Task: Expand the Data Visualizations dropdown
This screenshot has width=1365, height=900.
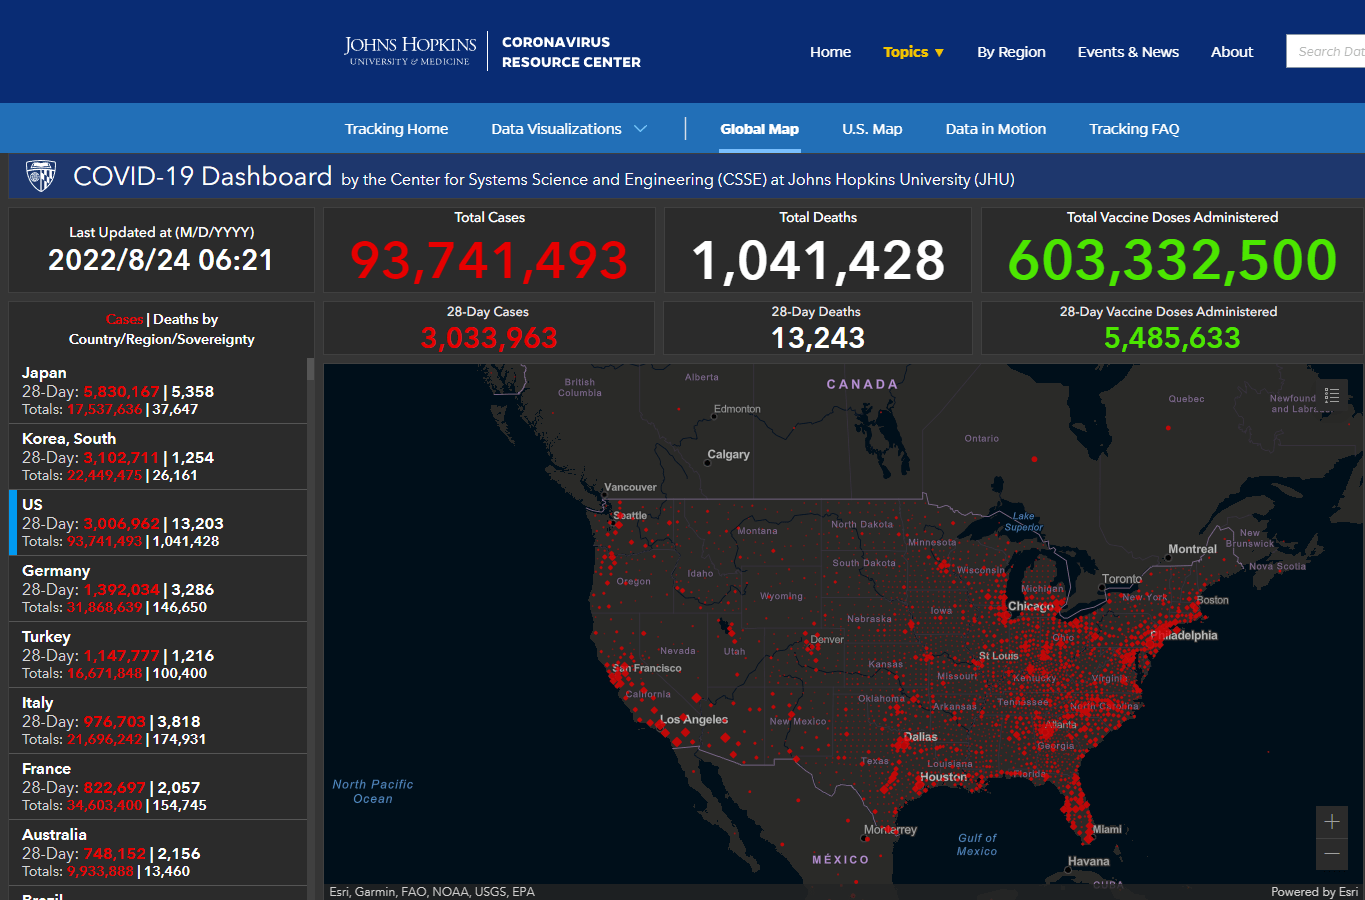Action: (x=569, y=129)
